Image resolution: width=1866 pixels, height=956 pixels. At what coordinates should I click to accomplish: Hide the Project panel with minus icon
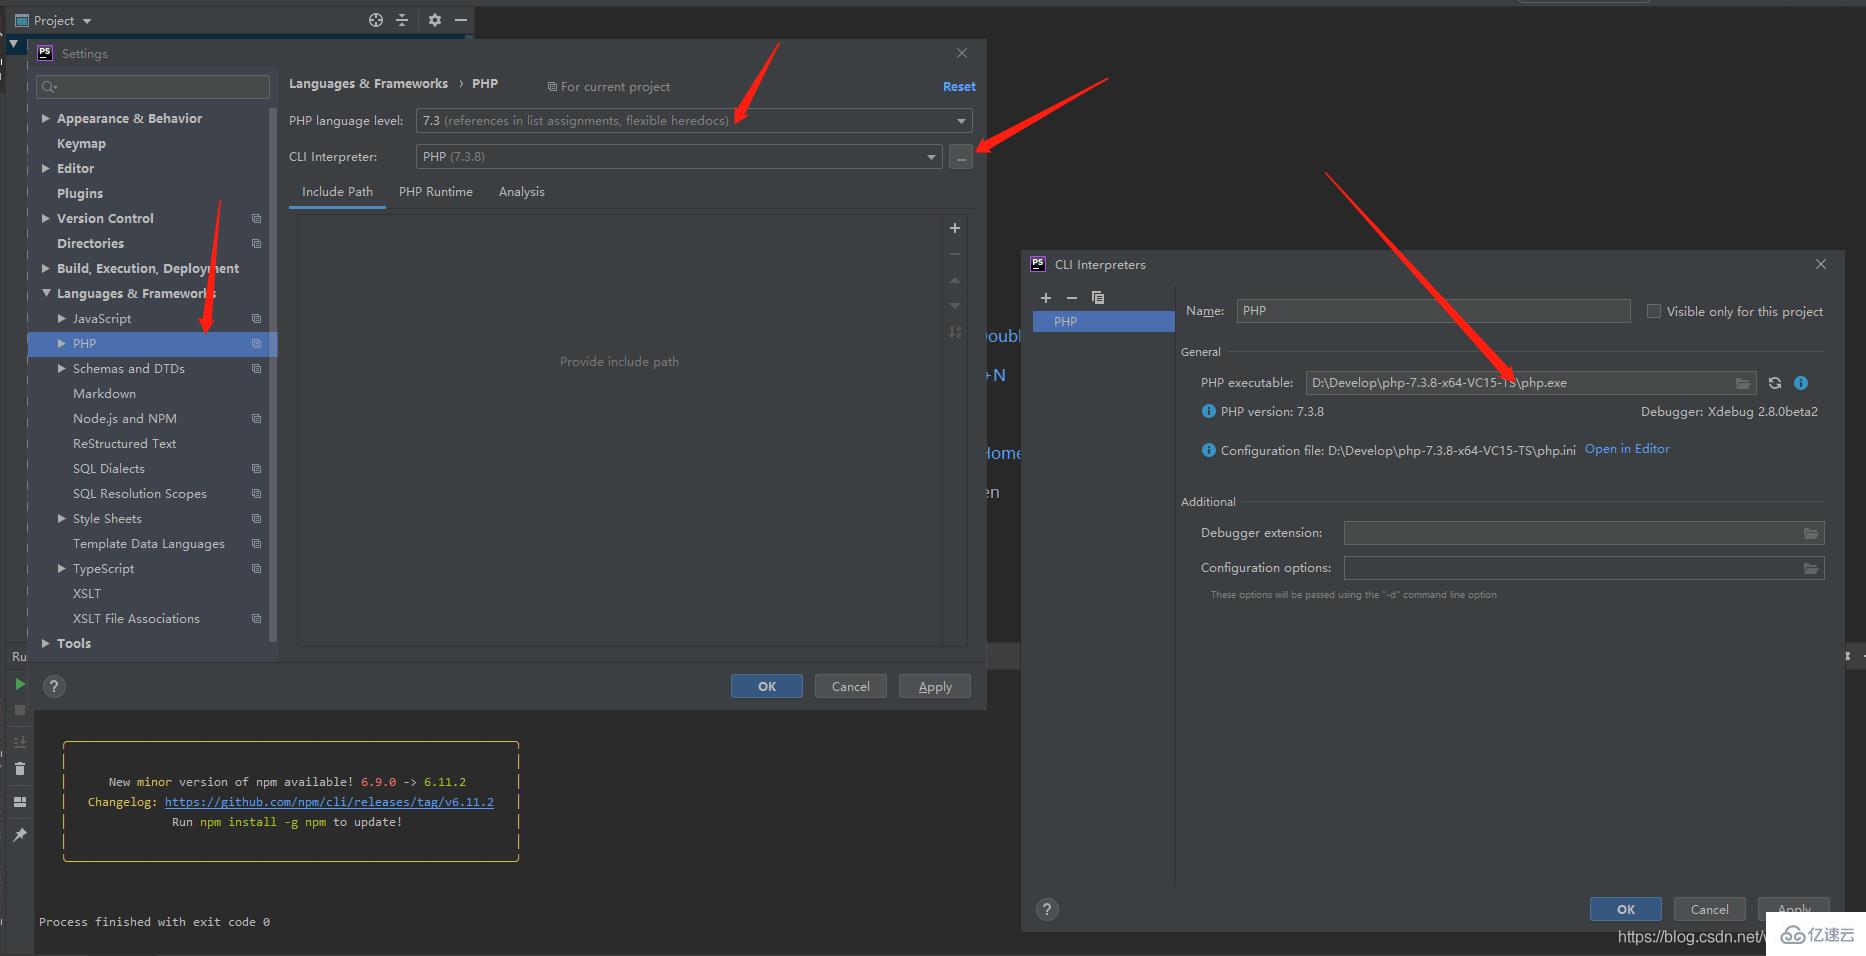point(461,20)
